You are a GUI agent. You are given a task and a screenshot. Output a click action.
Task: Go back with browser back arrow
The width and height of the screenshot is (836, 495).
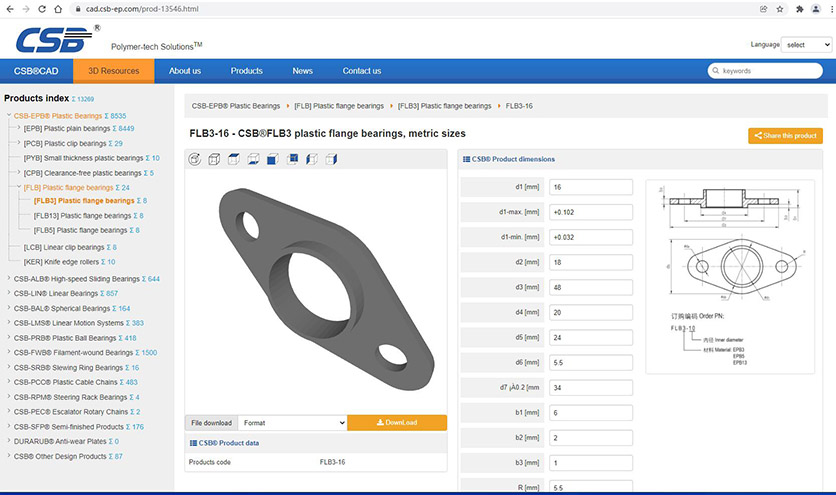click(10, 9)
